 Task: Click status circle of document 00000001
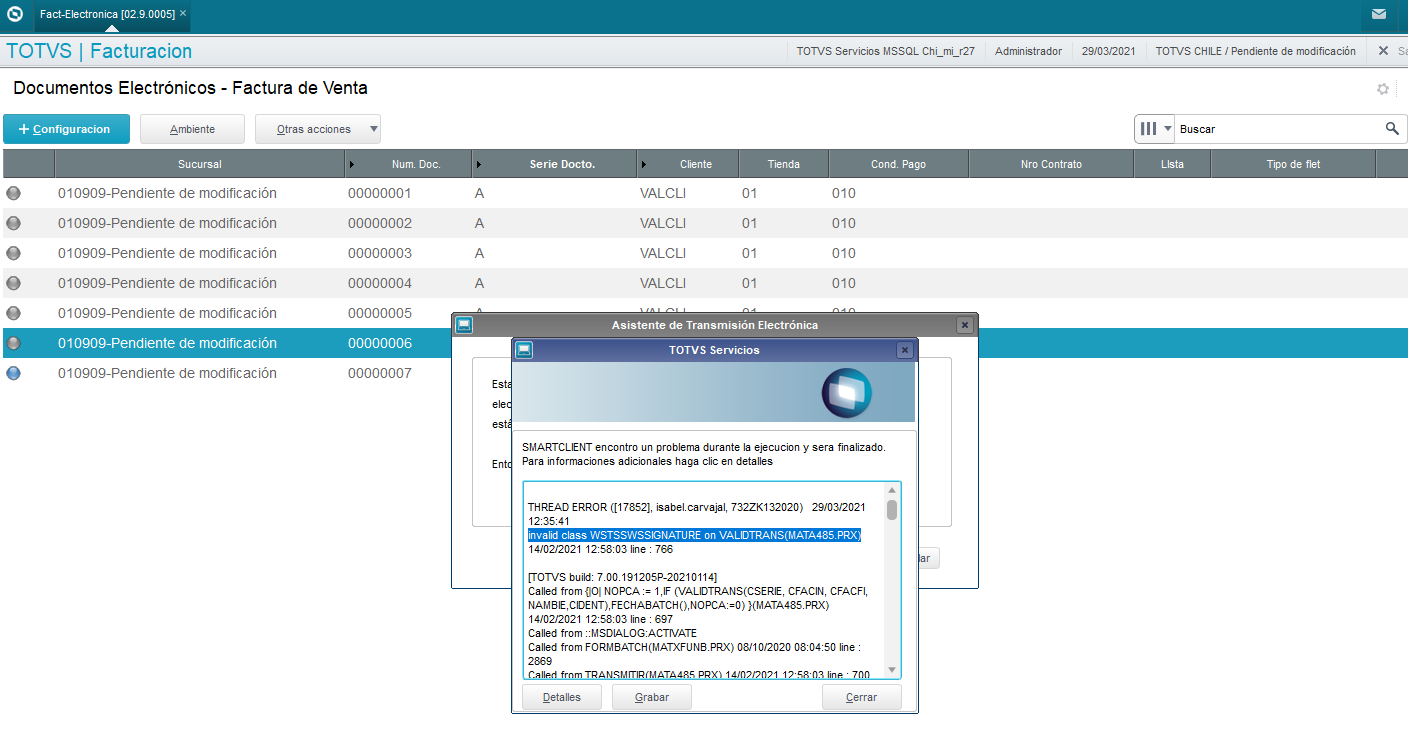pyautogui.click(x=13, y=193)
